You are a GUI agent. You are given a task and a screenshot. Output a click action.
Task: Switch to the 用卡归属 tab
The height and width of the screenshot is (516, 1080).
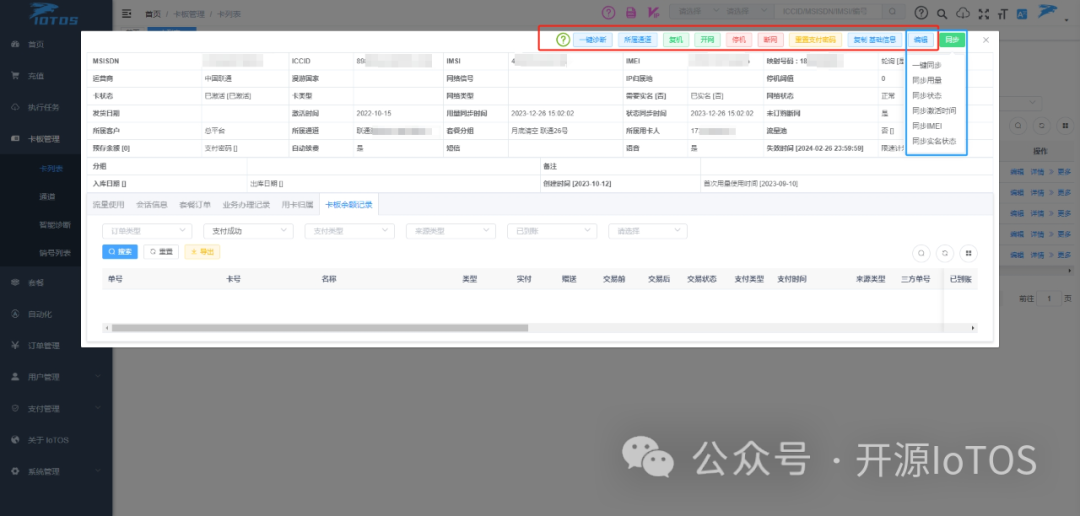[x=297, y=204]
